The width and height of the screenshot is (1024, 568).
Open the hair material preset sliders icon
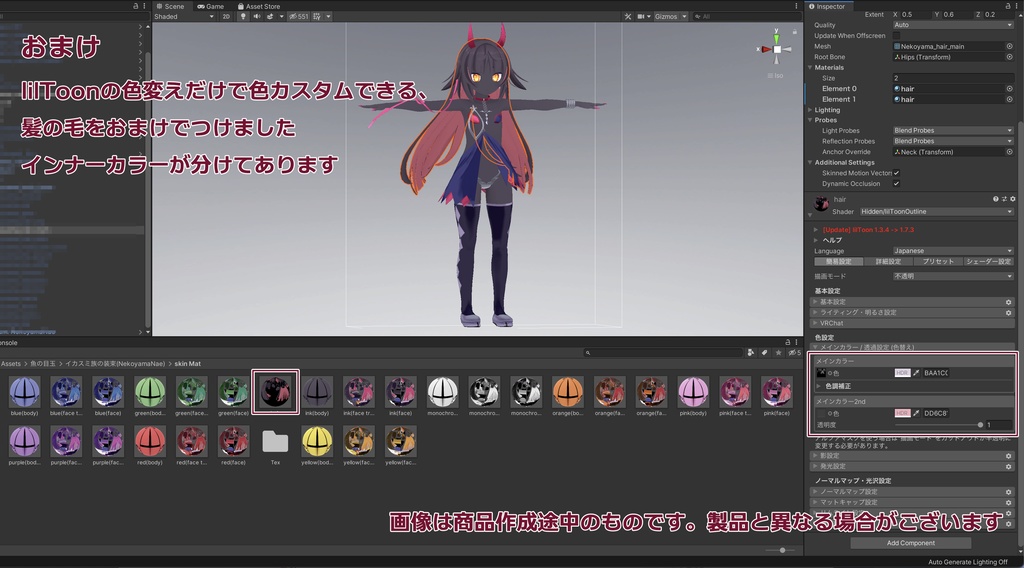coord(1004,199)
